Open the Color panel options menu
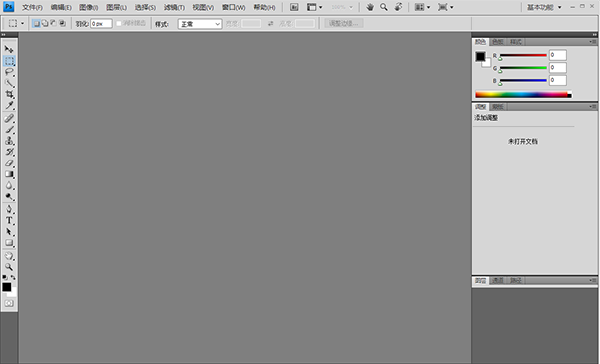The image size is (600, 364). 593,41
